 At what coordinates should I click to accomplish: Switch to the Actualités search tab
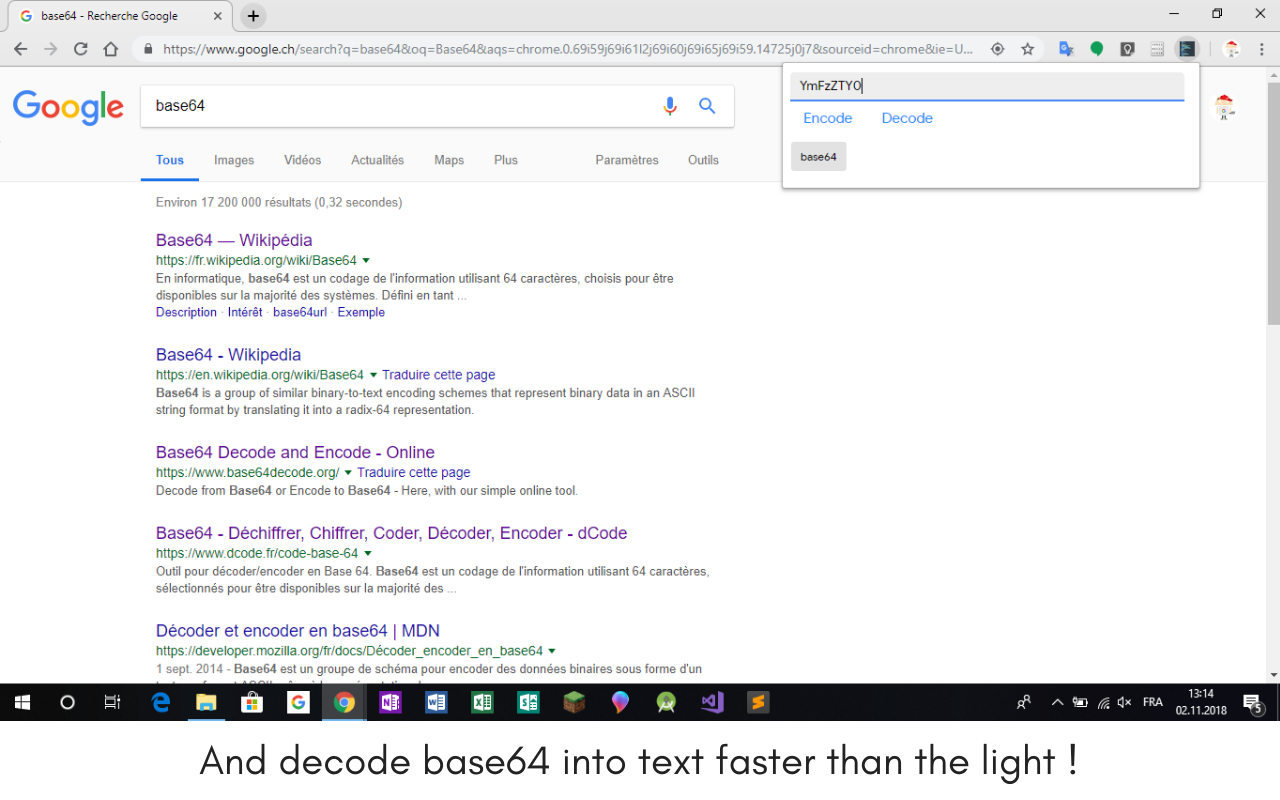[x=377, y=160]
